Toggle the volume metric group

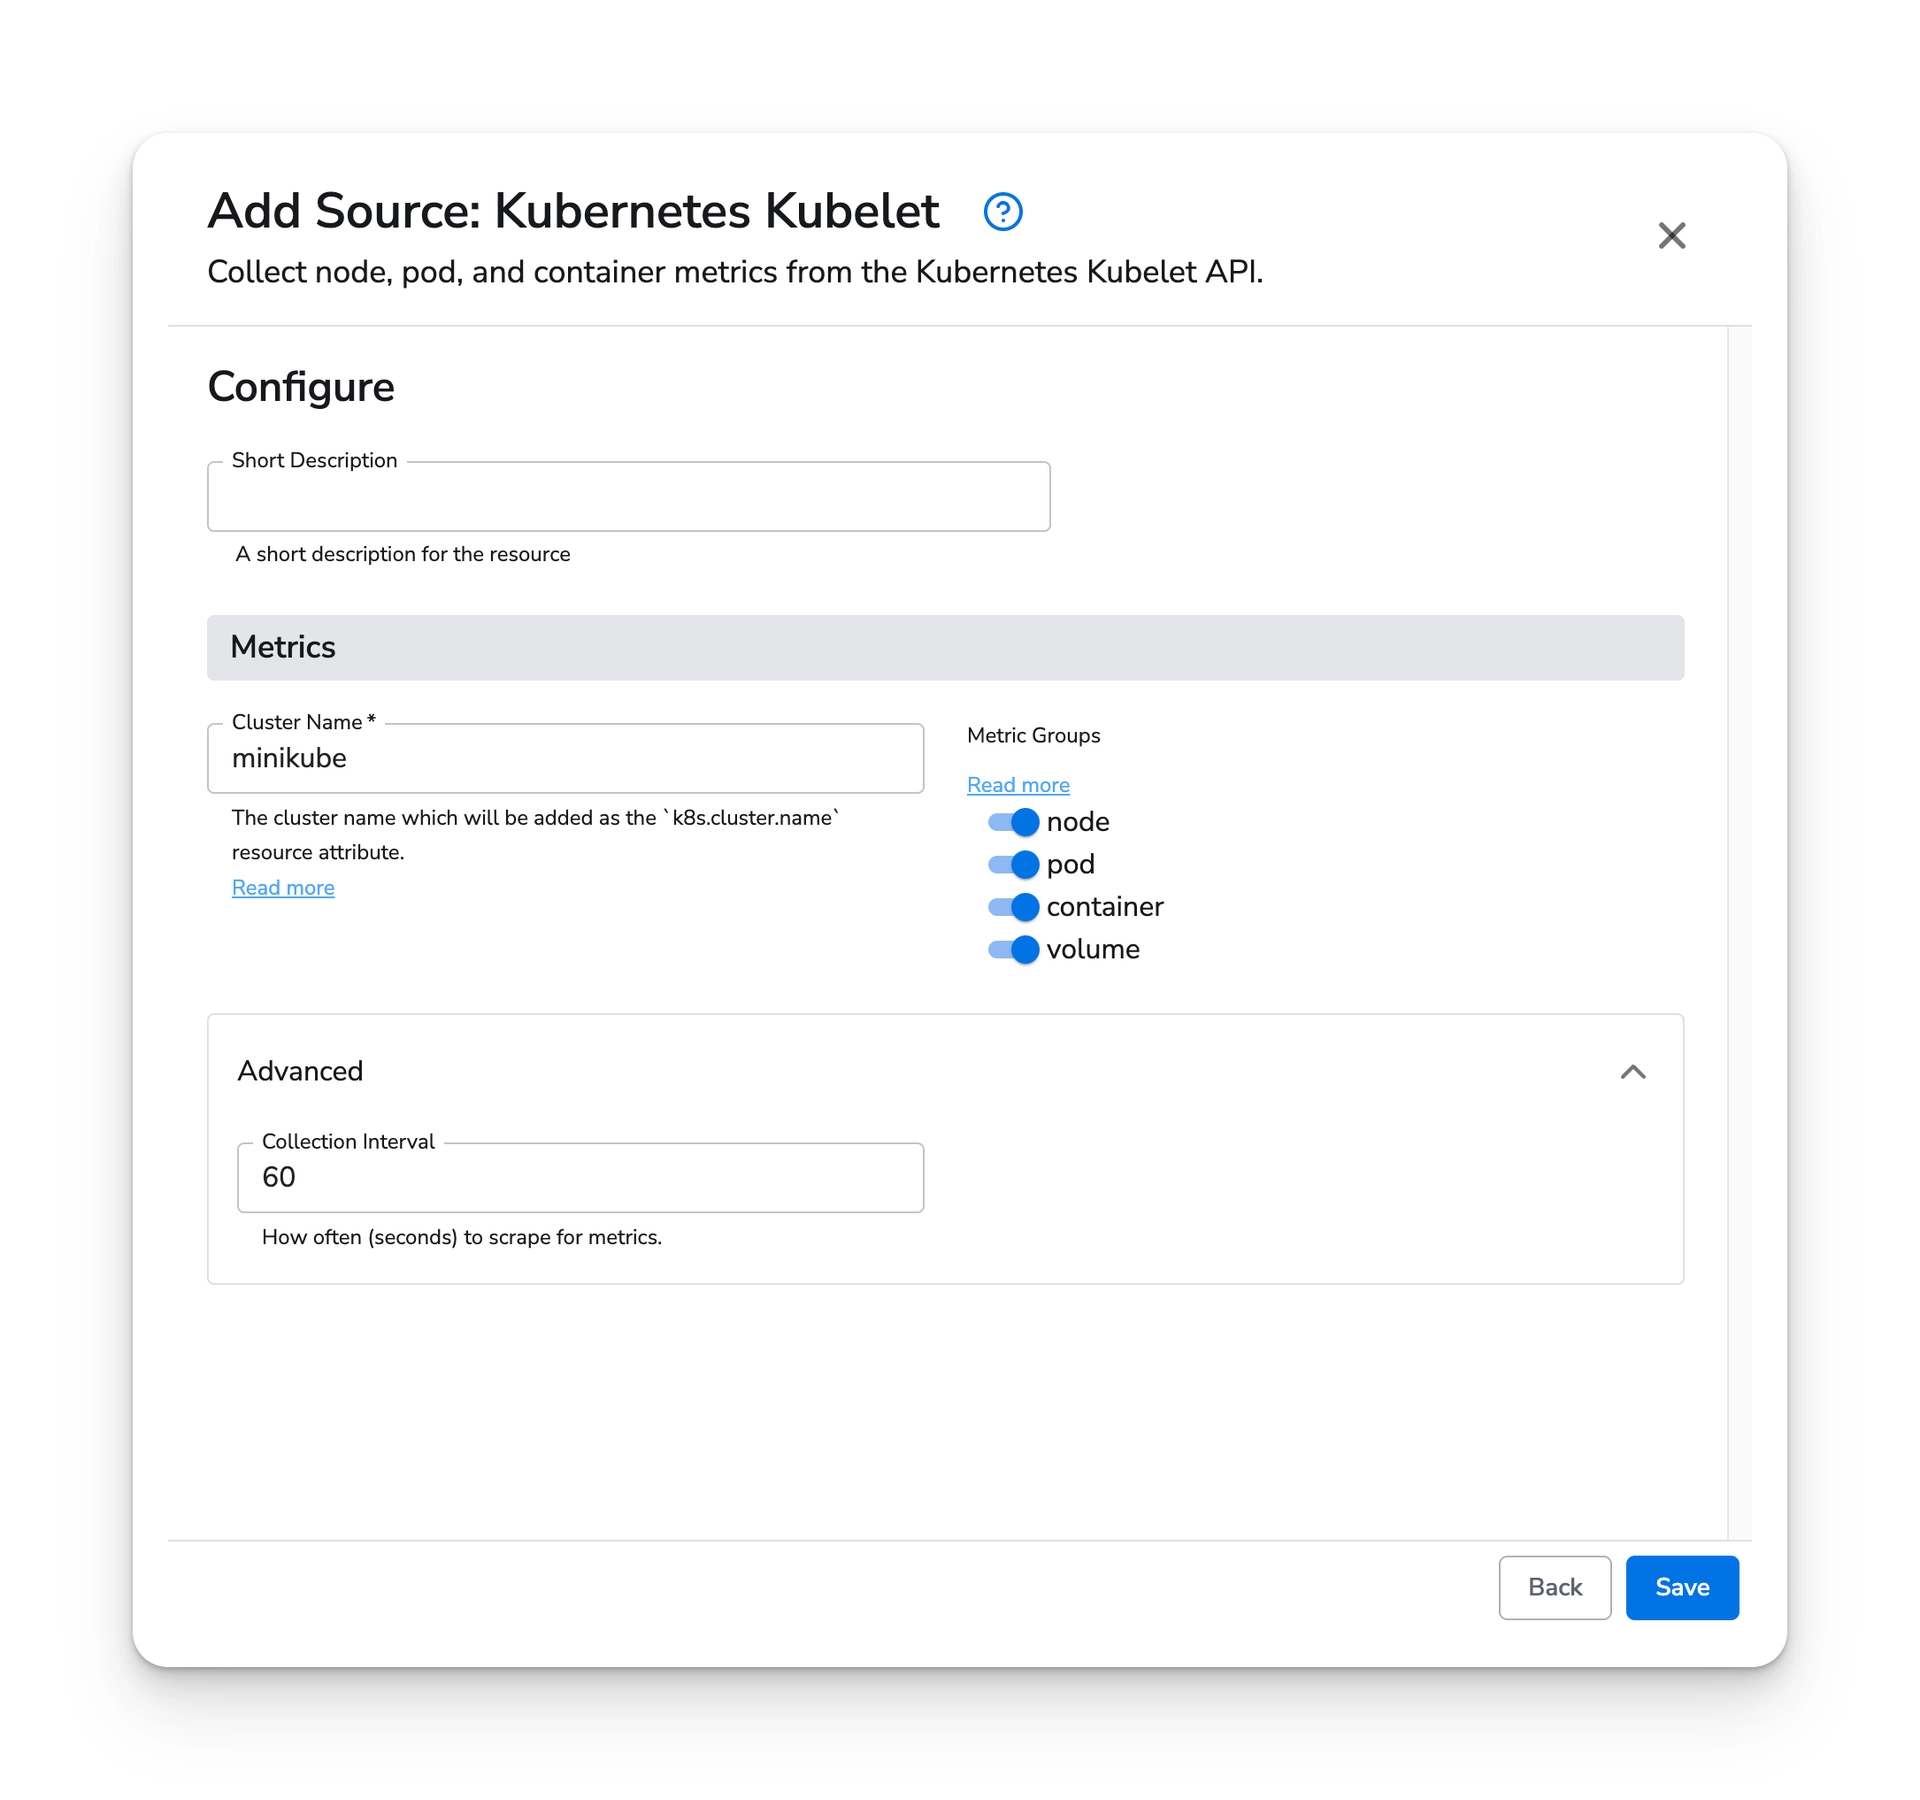pos(1012,949)
